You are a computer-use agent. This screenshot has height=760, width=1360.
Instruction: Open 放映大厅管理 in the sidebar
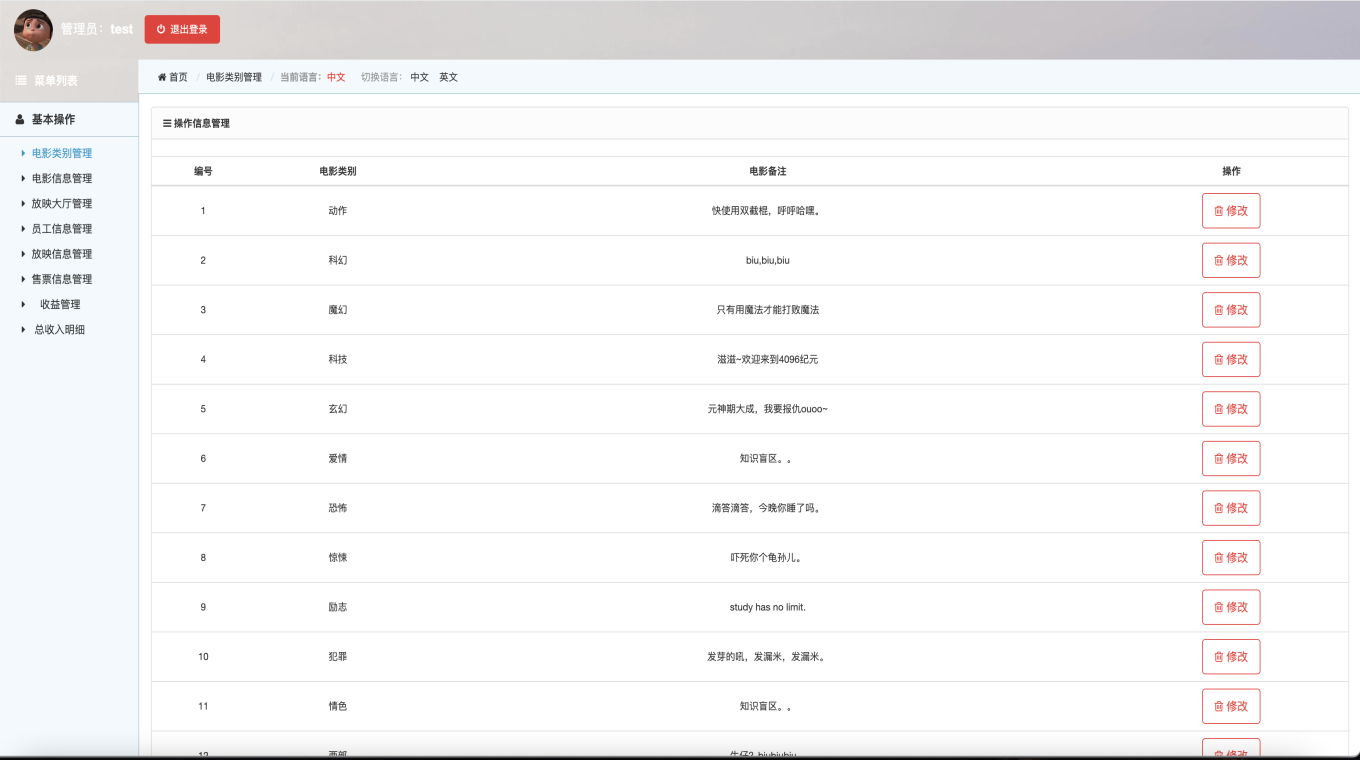point(62,203)
